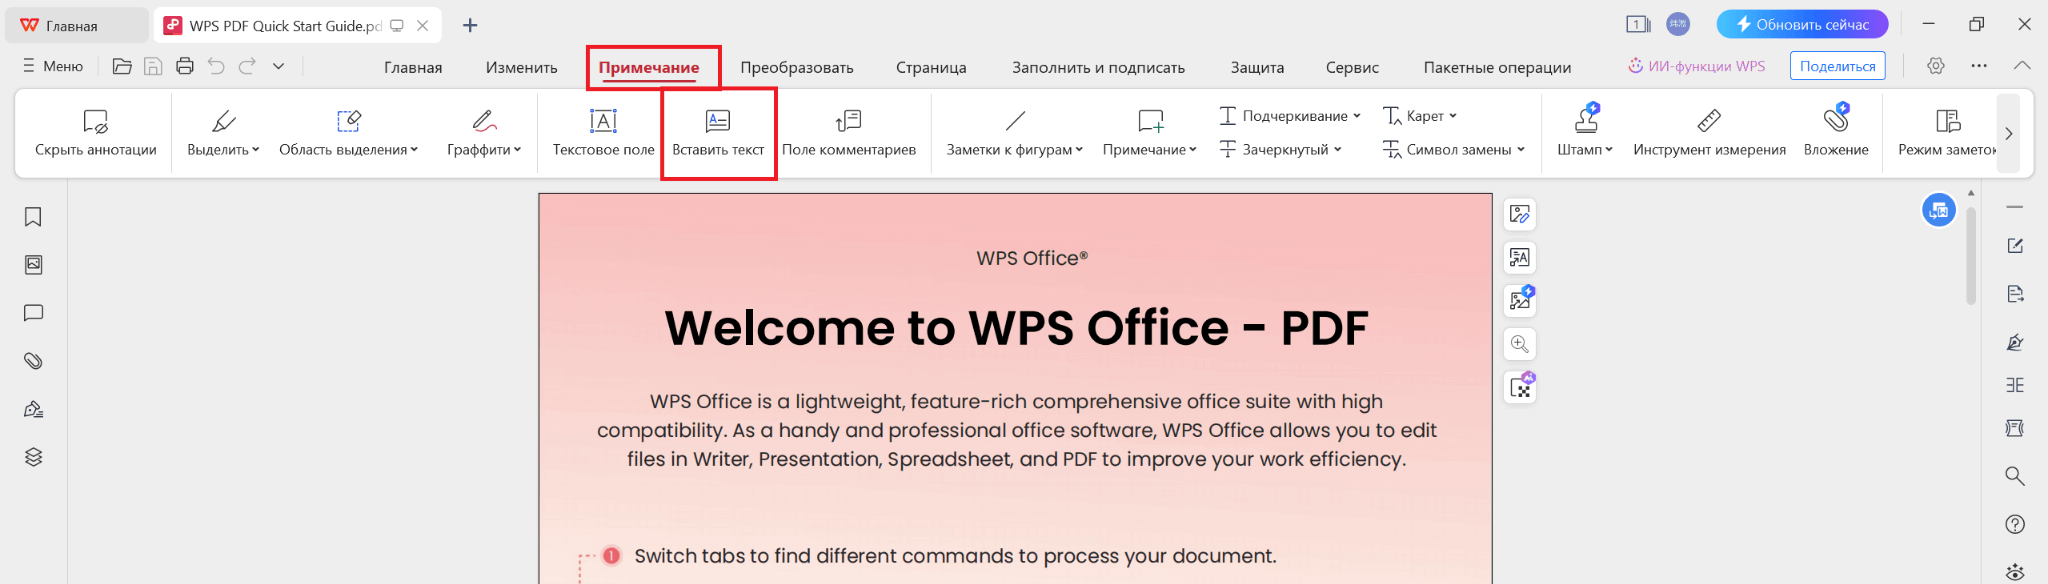Click the blue floating translate button
This screenshot has height=584, width=2048.
[1939, 210]
